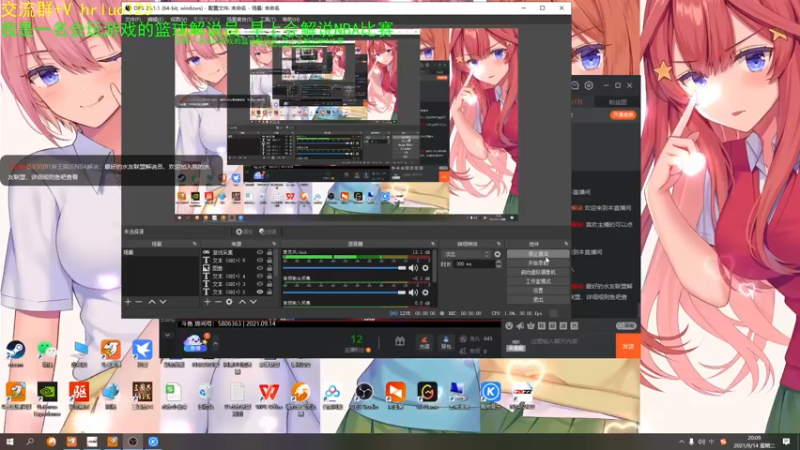Open Desktop Audio settings gear

[425, 292]
